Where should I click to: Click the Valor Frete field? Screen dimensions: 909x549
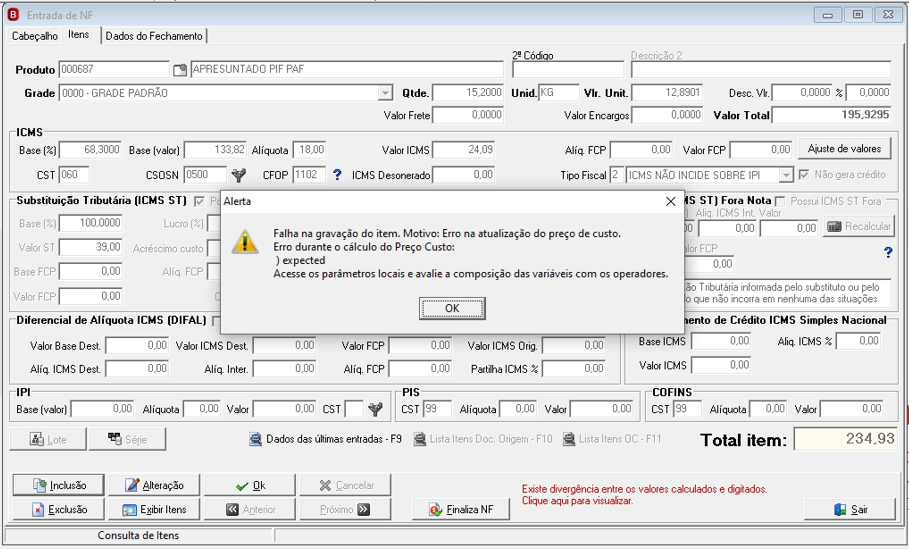(468, 115)
